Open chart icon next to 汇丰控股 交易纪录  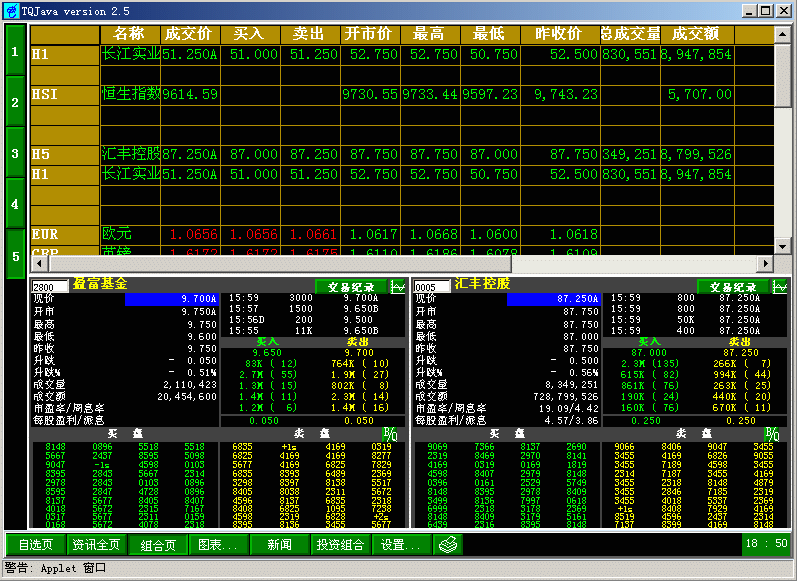point(780,287)
